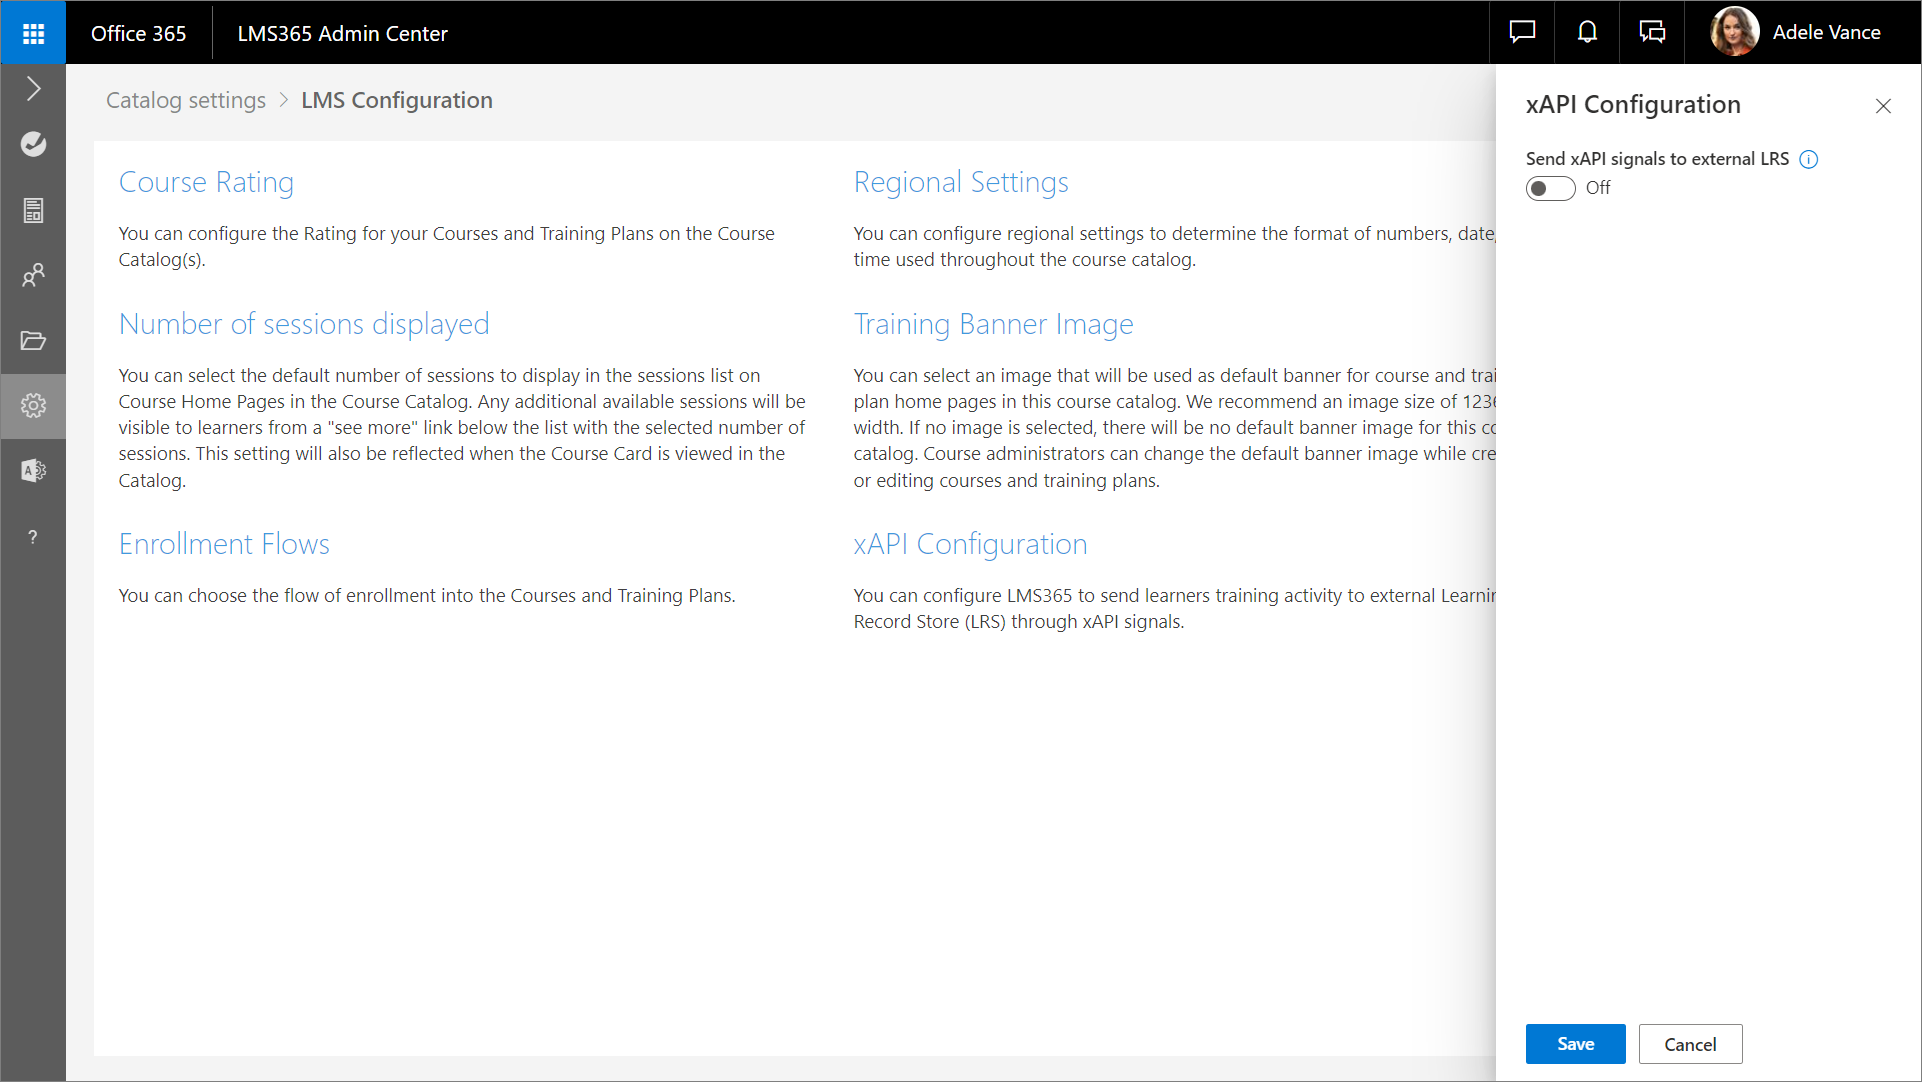Open the folder icon in sidebar
The width and height of the screenshot is (1922, 1082).
[x=33, y=340]
